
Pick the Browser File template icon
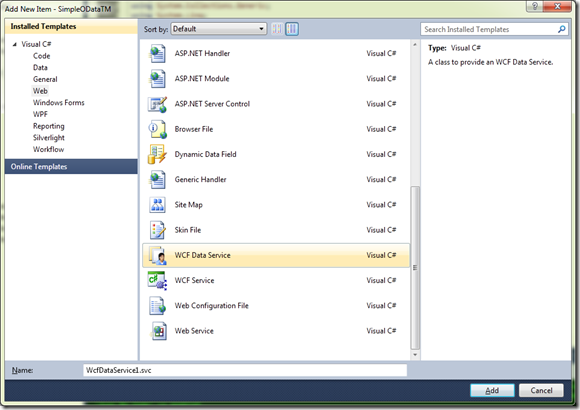[x=157, y=129]
